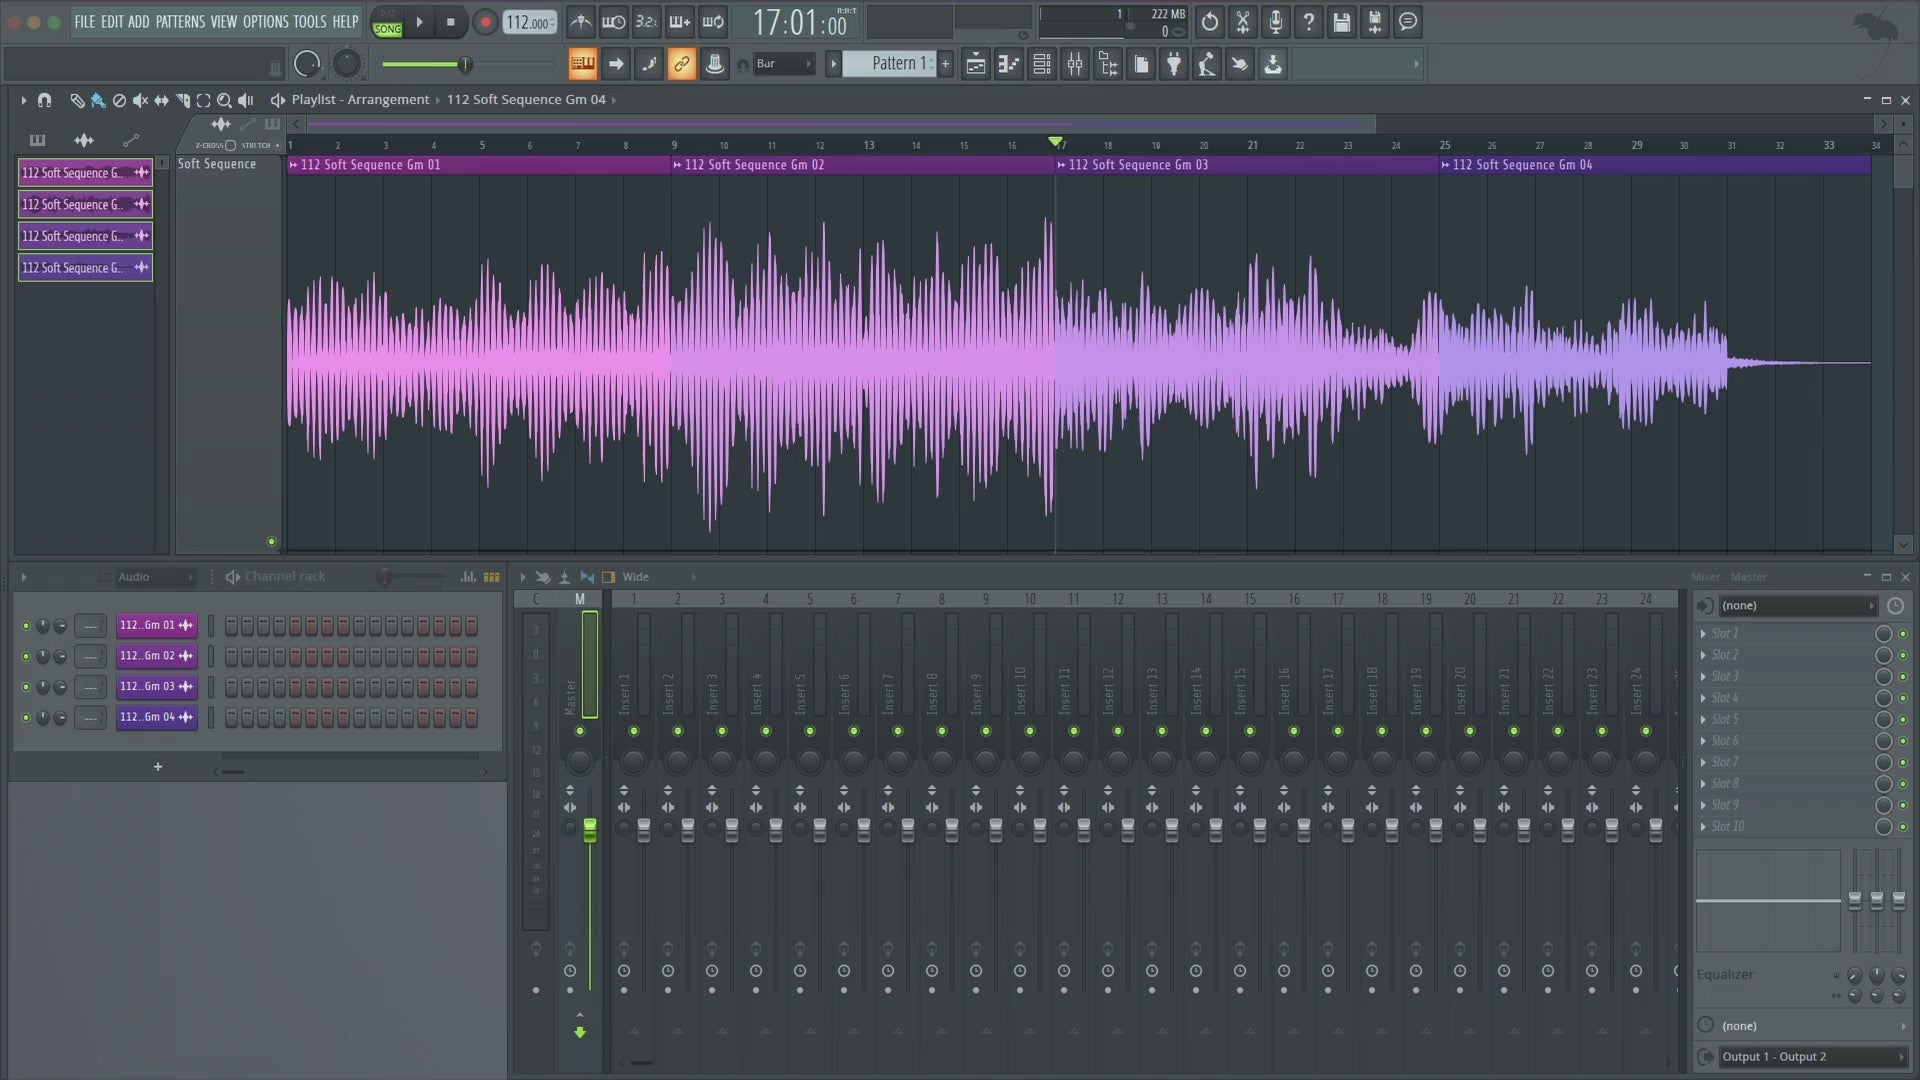1920x1080 pixels.
Task: Open the chat speech bubble icon
Action: coord(1408,21)
